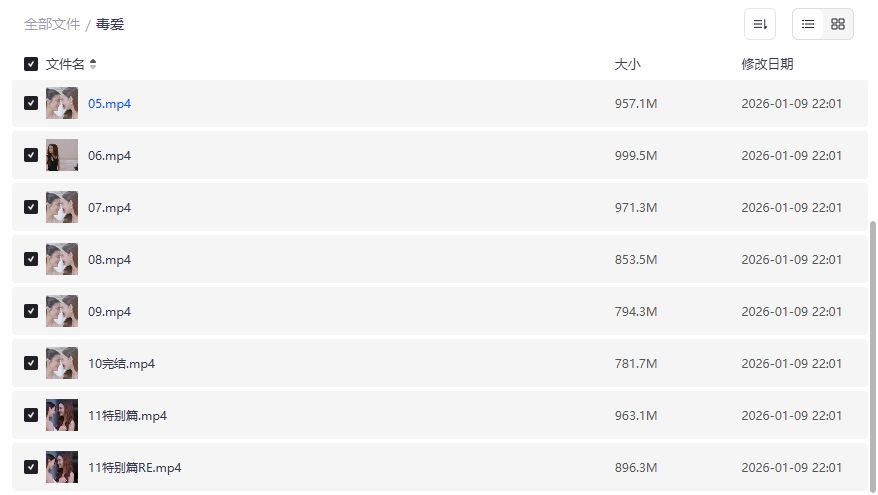
Task: Switch to grid view layout
Action: [838, 24]
